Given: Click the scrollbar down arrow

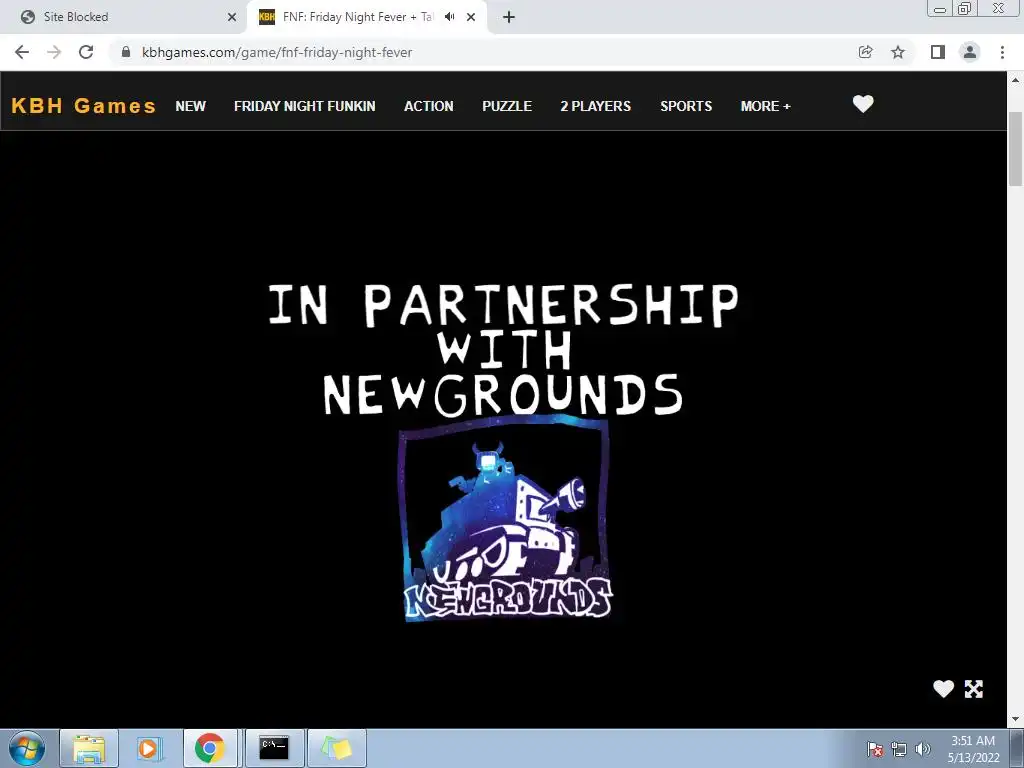Looking at the screenshot, I should pyautogui.click(x=1015, y=719).
